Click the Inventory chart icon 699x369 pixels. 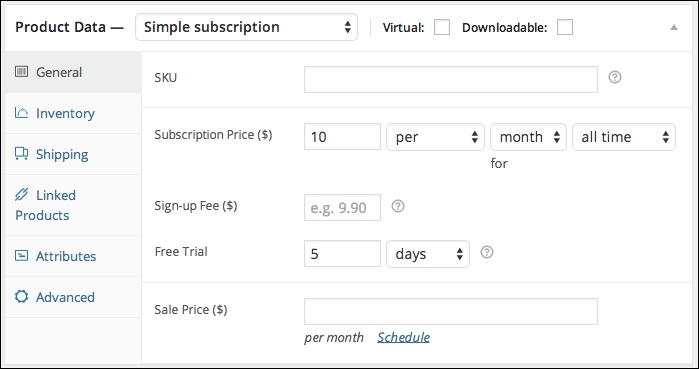point(21,113)
